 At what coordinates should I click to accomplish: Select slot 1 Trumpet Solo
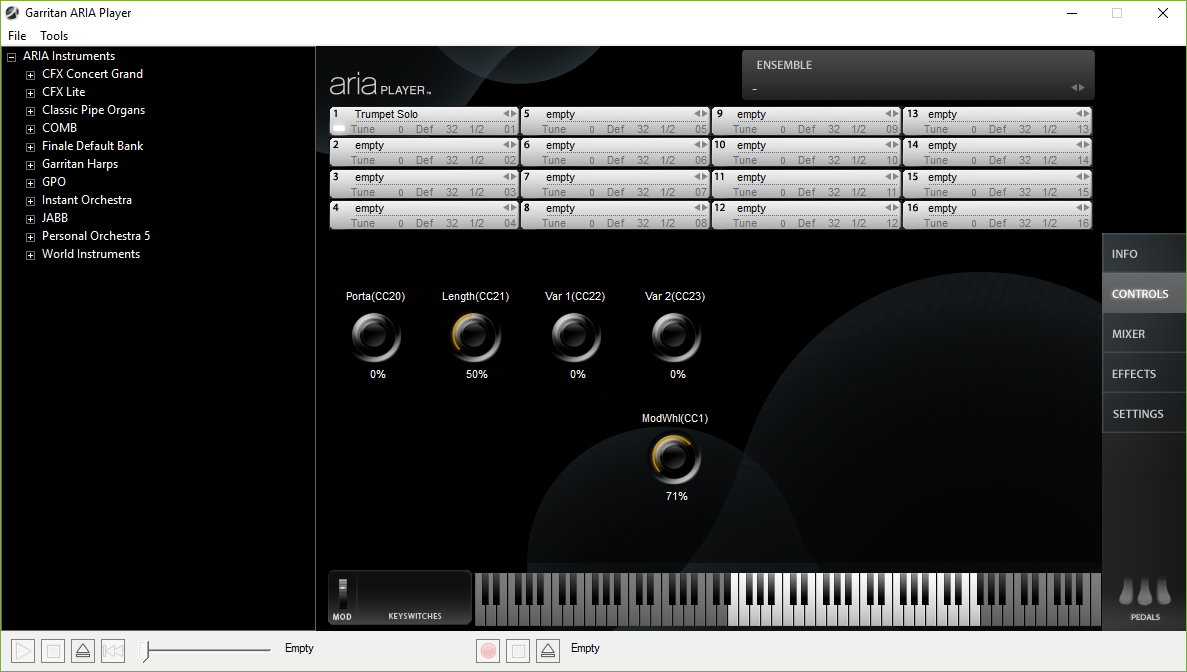pyautogui.click(x=386, y=114)
